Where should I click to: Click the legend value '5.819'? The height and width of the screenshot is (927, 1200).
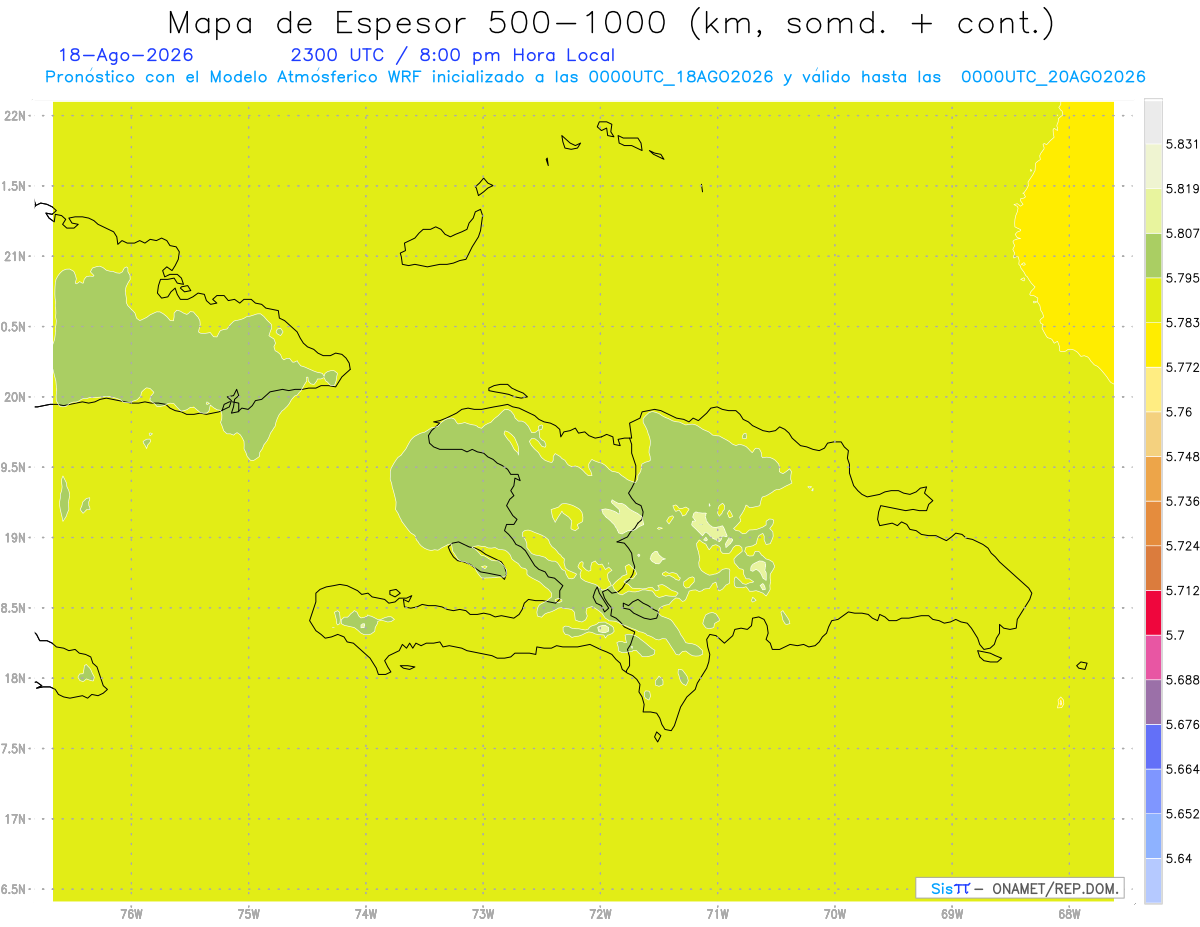[1184, 189]
